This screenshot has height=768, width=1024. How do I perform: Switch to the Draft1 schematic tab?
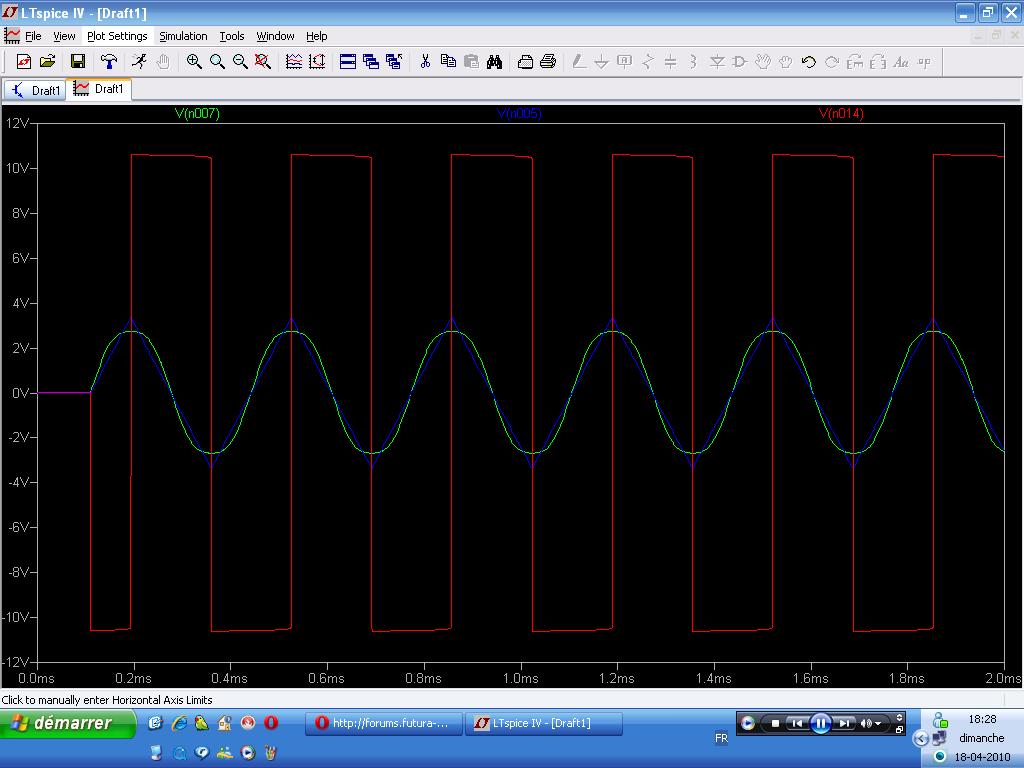point(35,90)
